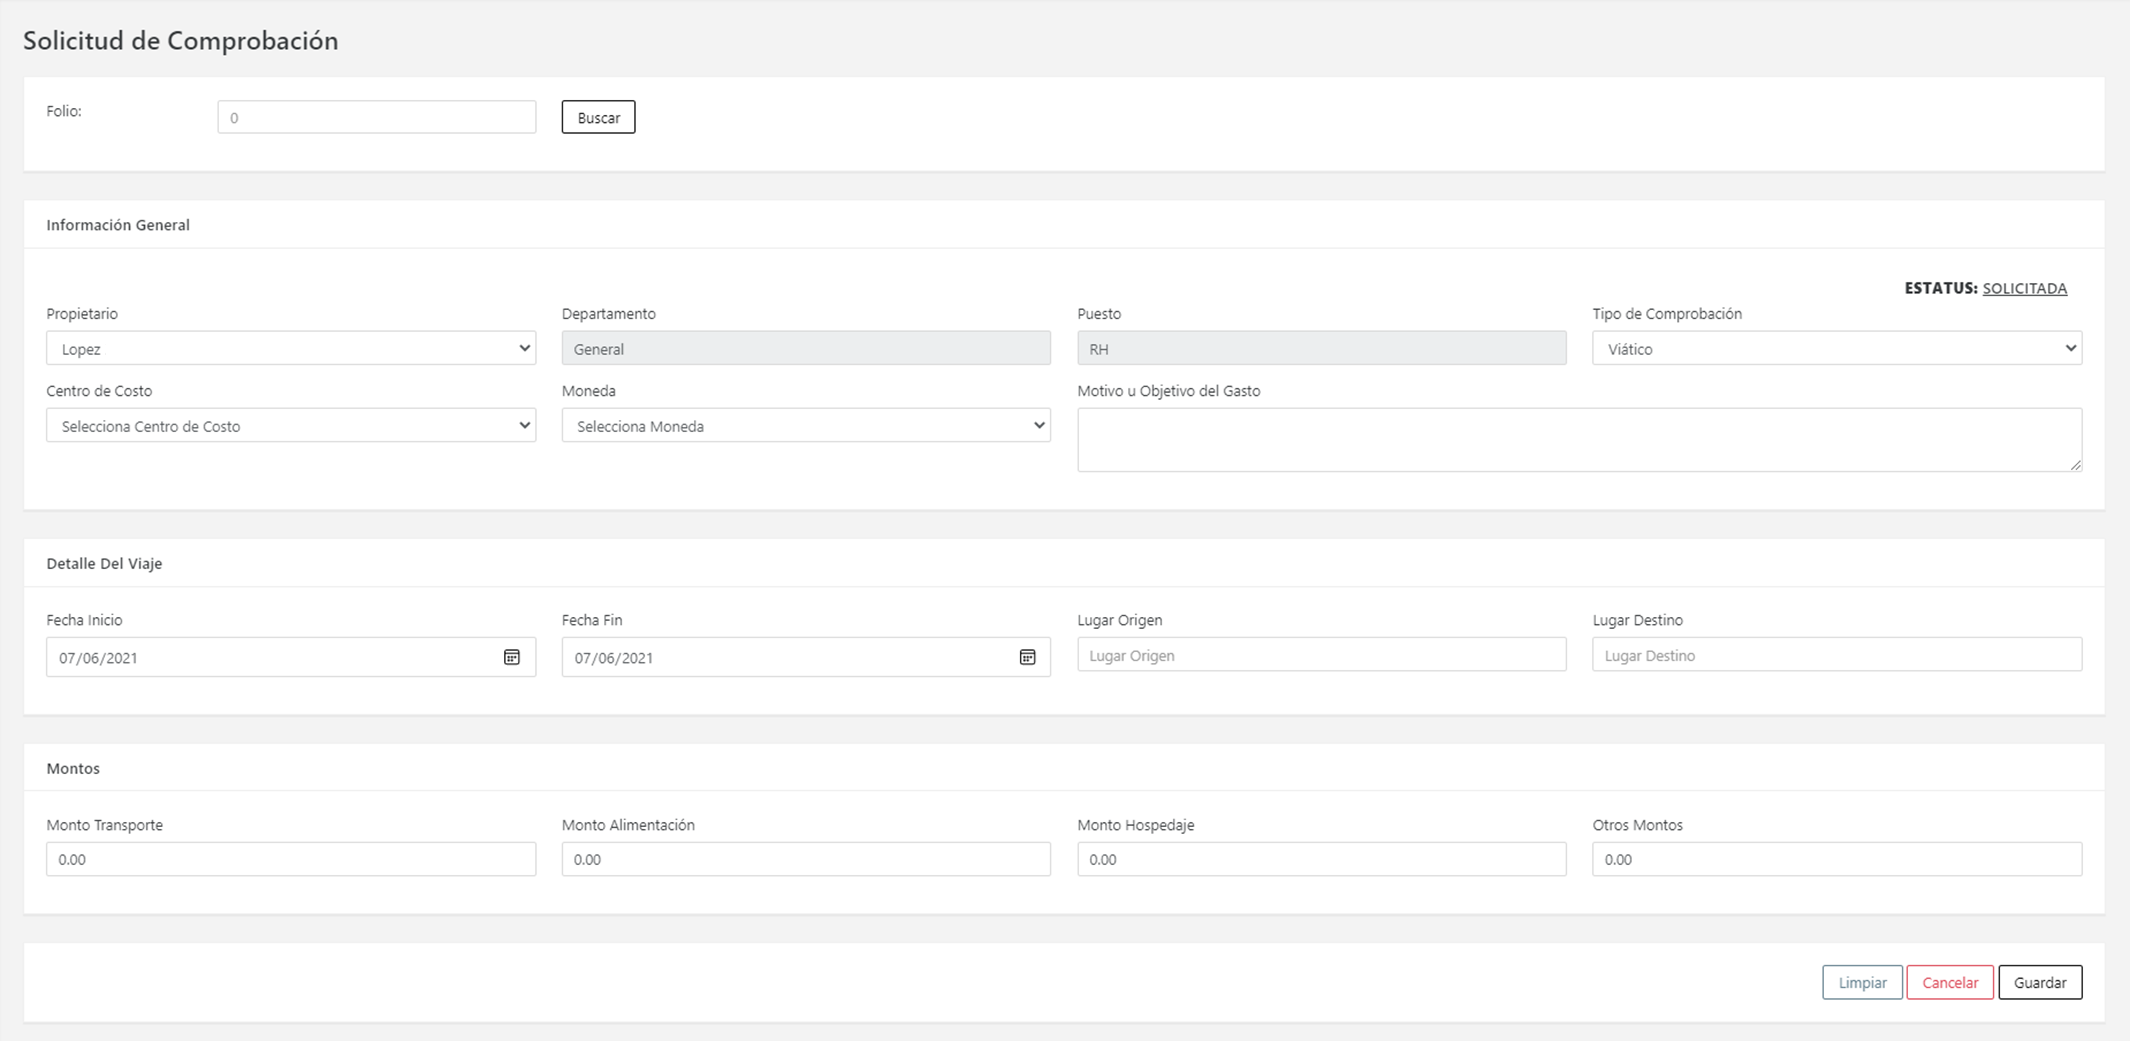Focus the Monto Transporte field
The width and height of the screenshot is (2130, 1041).
(290, 859)
